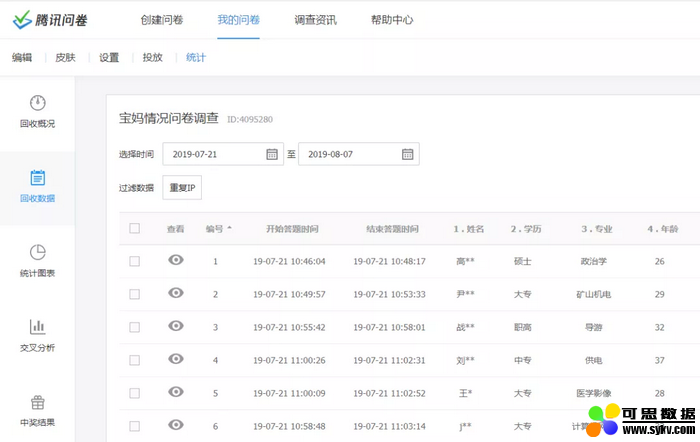Image resolution: width=700 pixels, height=442 pixels.
Task: Tick the select-all checkbox in table header
Action: 134,228
